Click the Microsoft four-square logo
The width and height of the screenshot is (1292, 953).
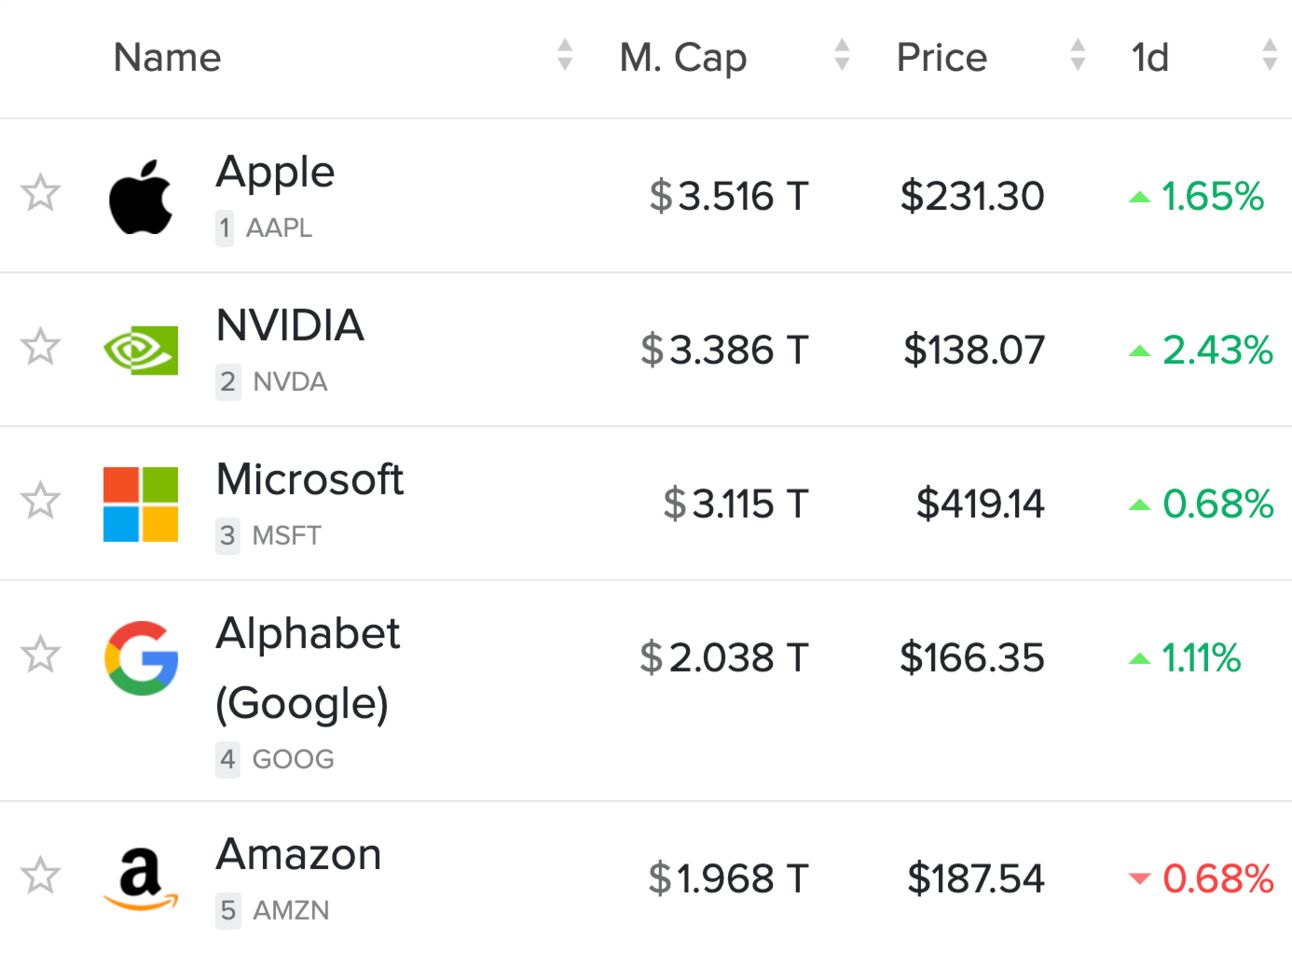click(141, 504)
